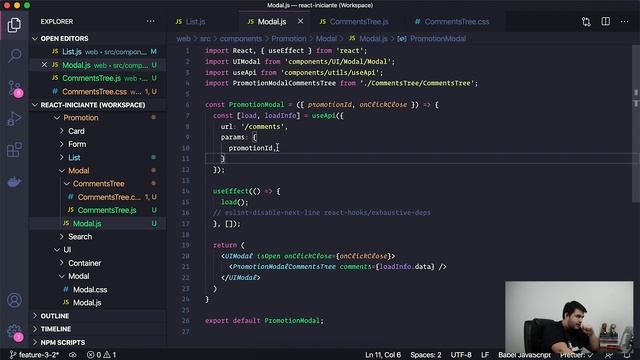Open the Explorer view in activity bar
Viewport: 640px width, 360px height.
click(x=14, y=25)
